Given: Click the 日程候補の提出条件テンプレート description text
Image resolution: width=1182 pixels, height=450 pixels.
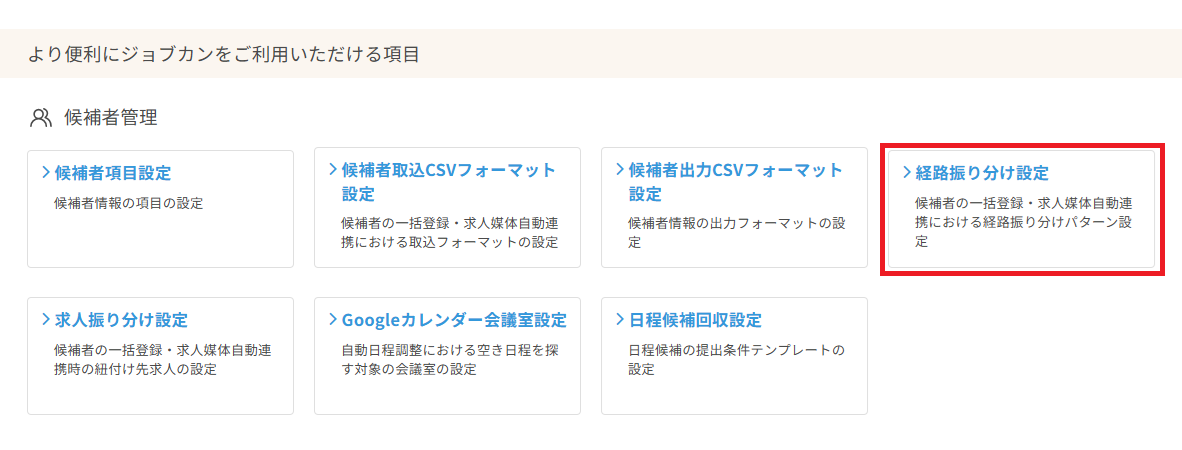Looking at the screenshot, I should pyautogui.click(x=736, y=360).
